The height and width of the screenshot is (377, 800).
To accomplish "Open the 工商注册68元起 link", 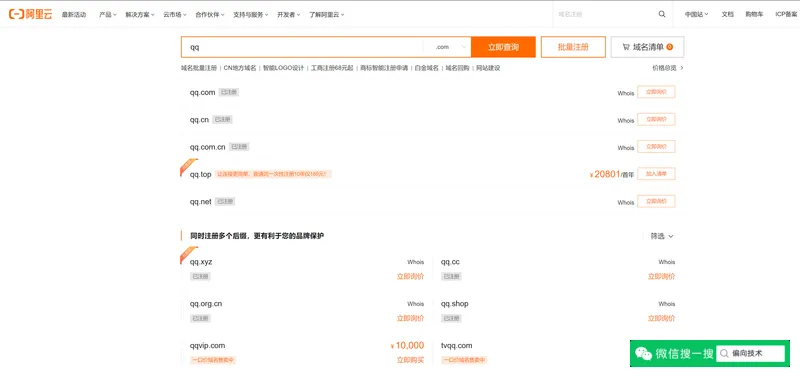I will pos(332,68).
